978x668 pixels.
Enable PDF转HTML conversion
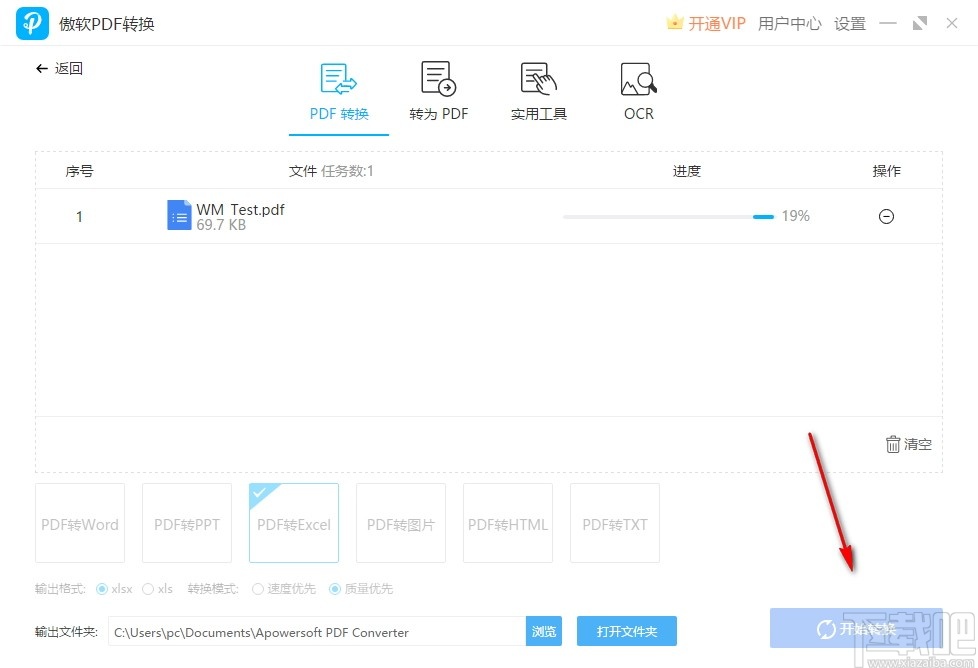[507, 522]
